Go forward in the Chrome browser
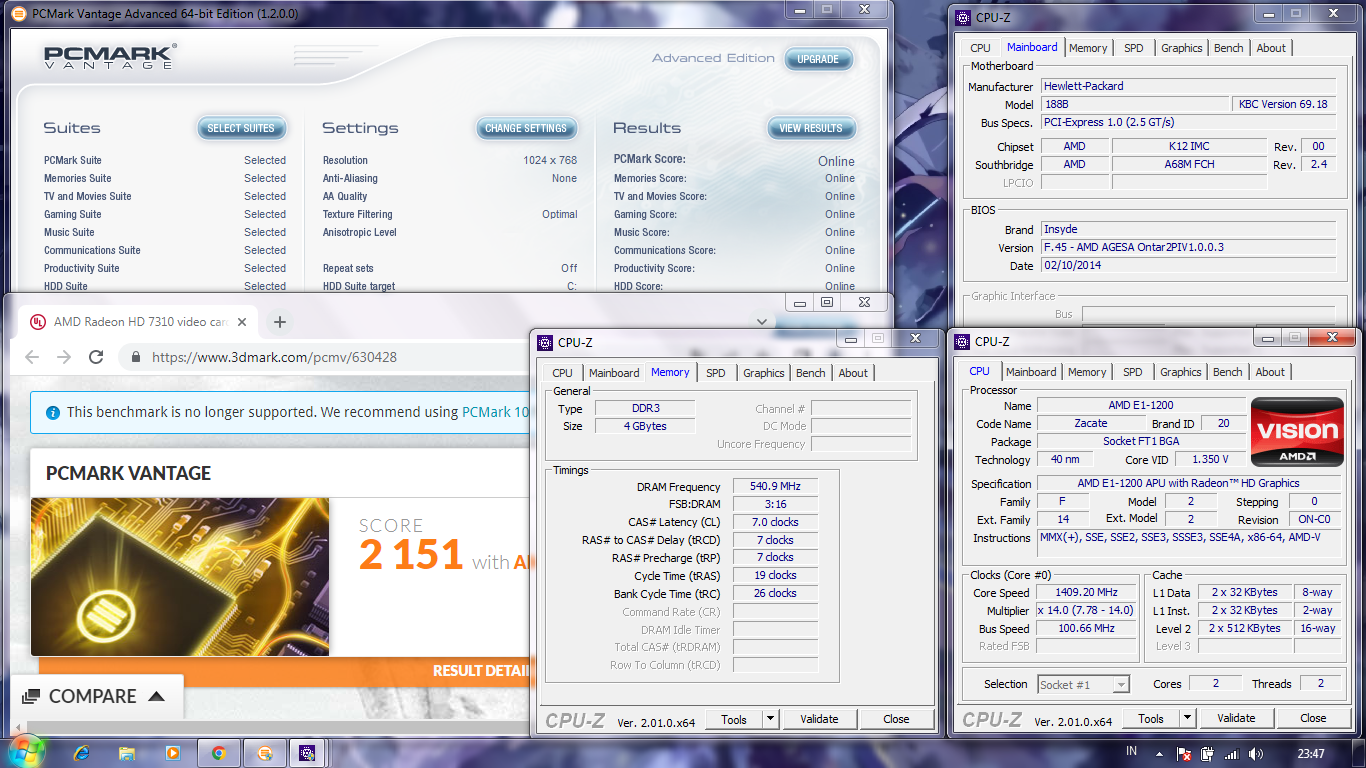 pyautogui.click(x=64, y=357)
